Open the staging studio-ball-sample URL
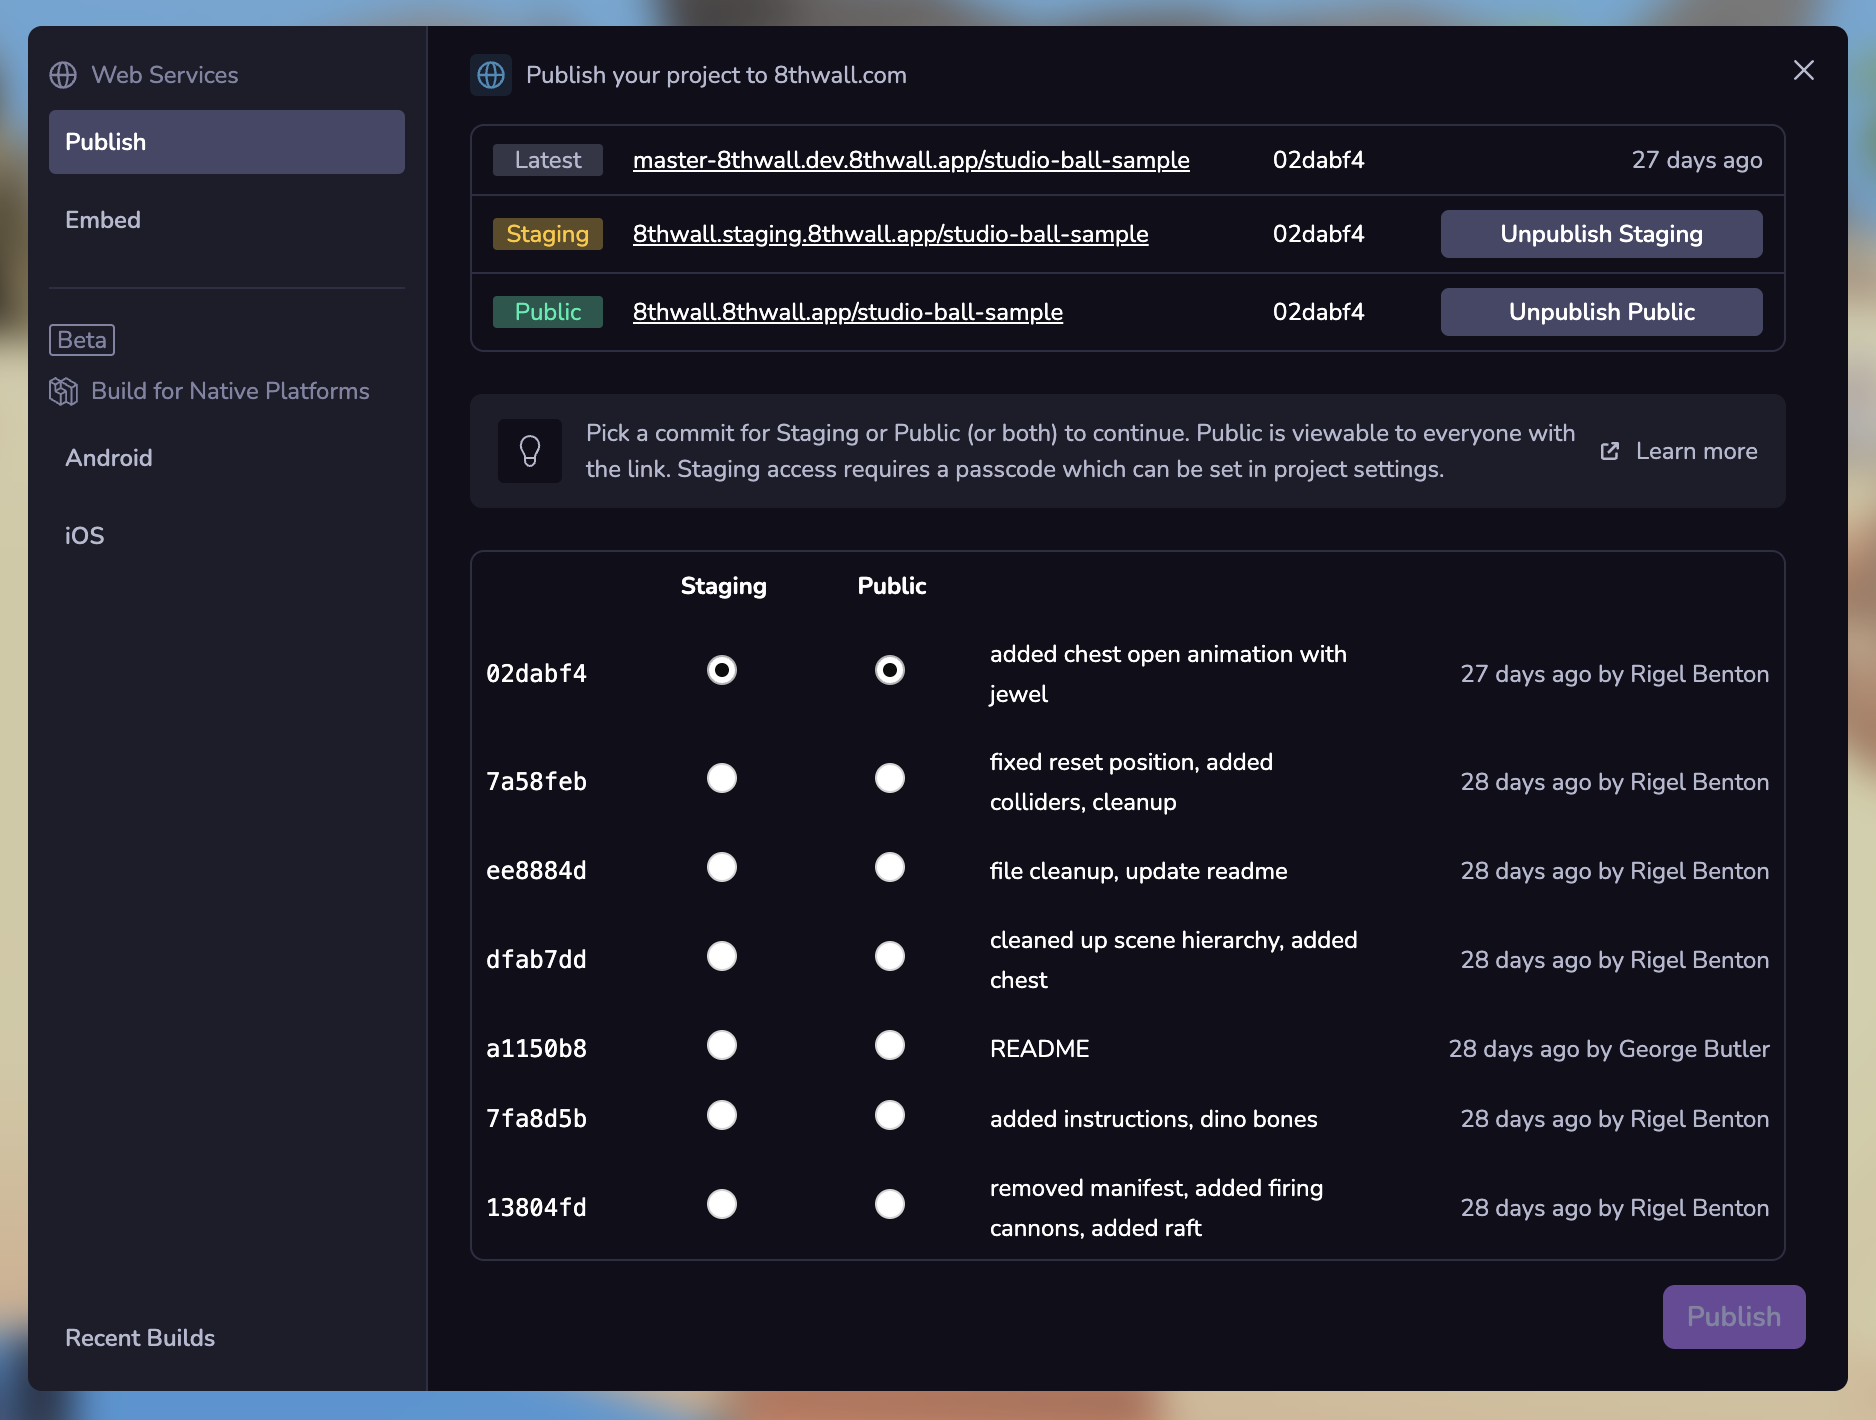The image size is (1876, 1420). point(890,234)
